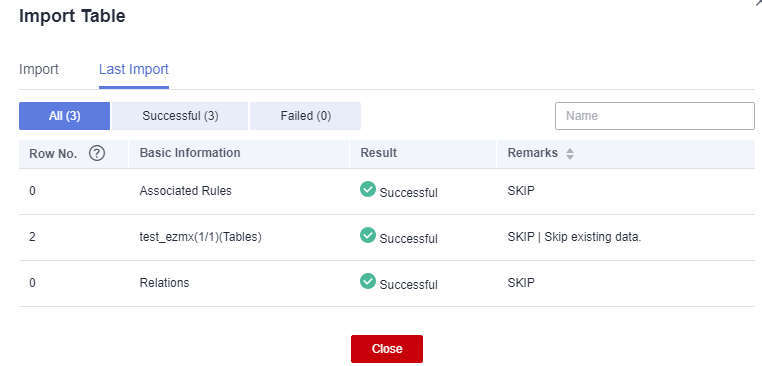Select the test_ezmx(1/1)(Tables) entry
The height and width of the screenshot is (366, 762).
point(201,237)
